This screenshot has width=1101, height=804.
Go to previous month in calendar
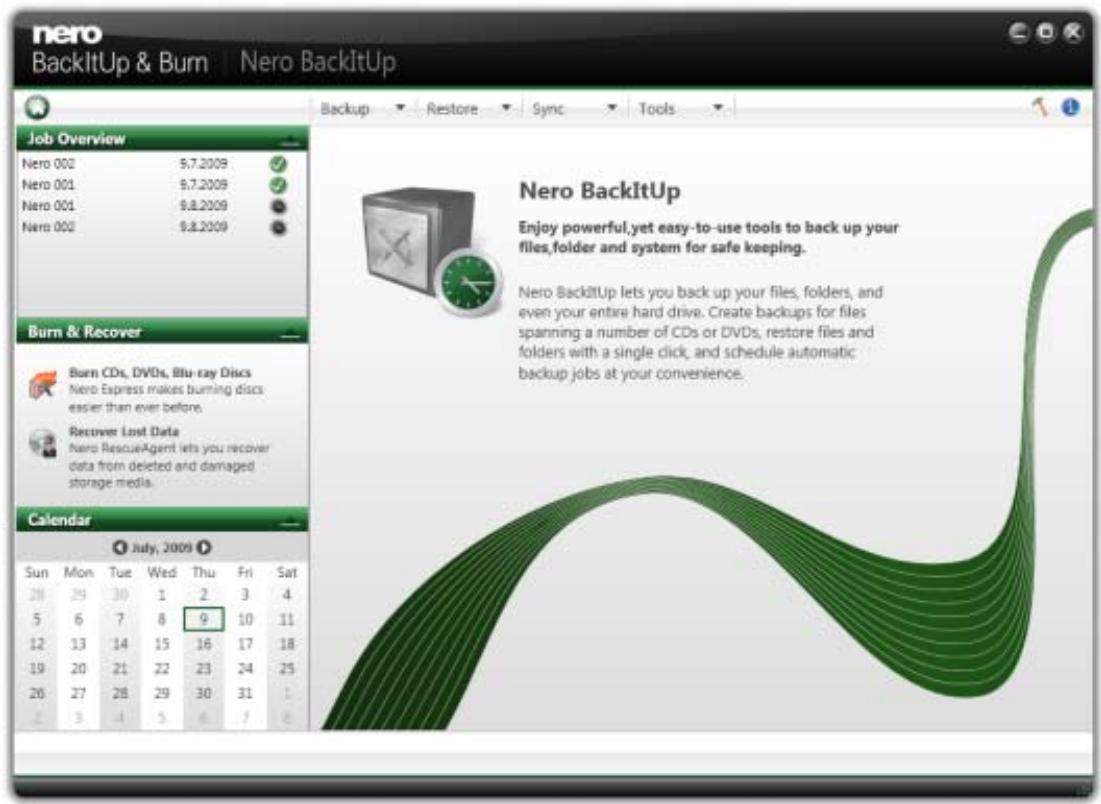tap(120, 547)
